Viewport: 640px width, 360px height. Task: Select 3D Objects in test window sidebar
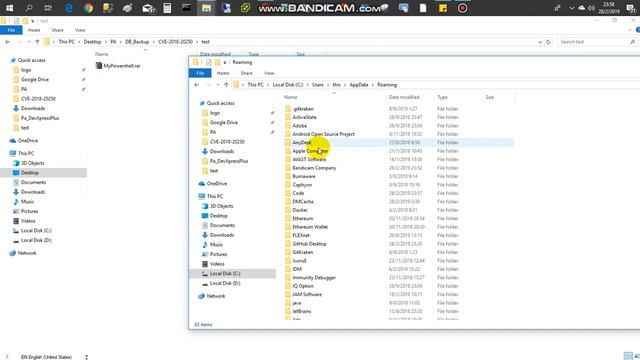33,163
